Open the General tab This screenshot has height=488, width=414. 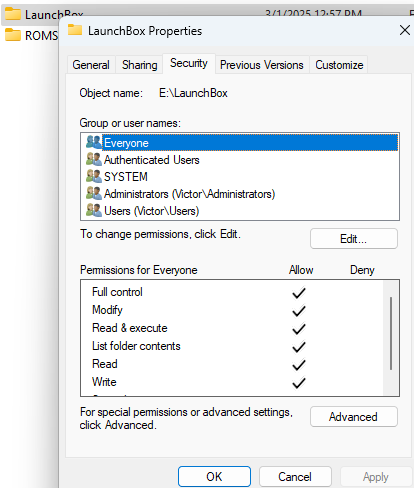(x=91, y=65)
